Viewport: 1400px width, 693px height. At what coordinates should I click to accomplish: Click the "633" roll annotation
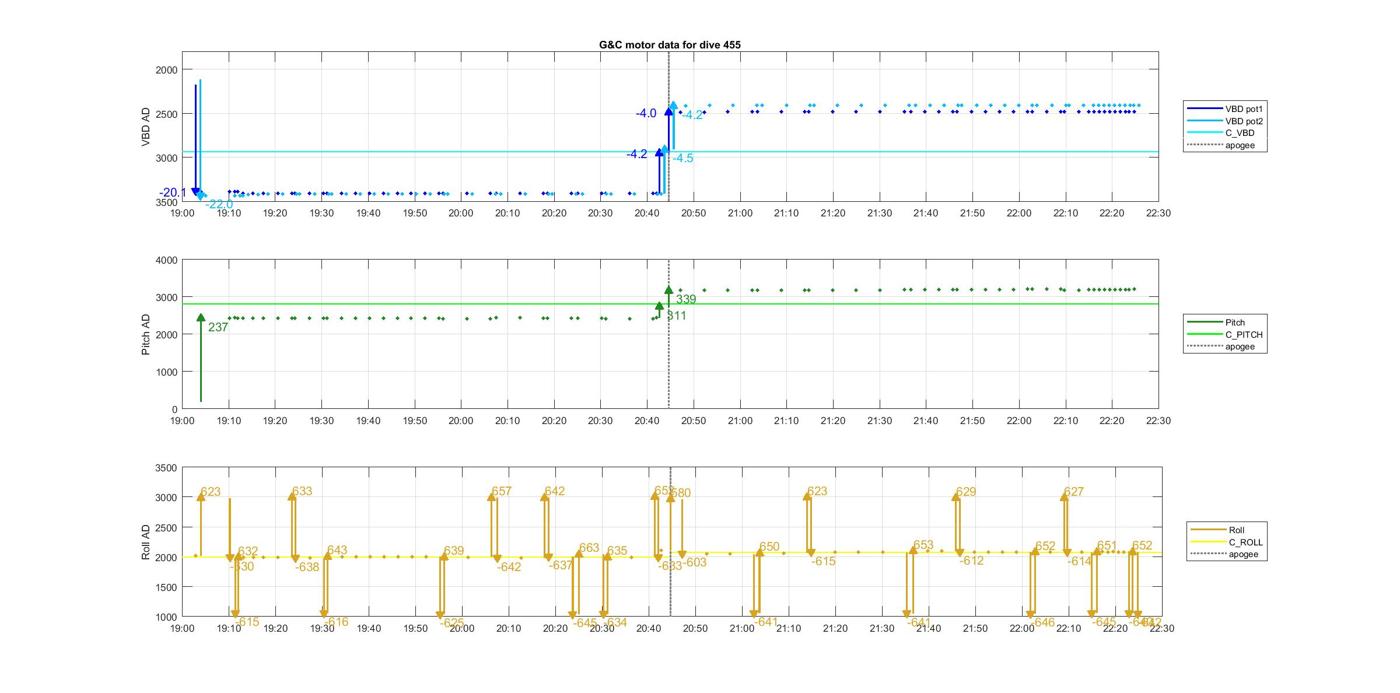[302, 491]
